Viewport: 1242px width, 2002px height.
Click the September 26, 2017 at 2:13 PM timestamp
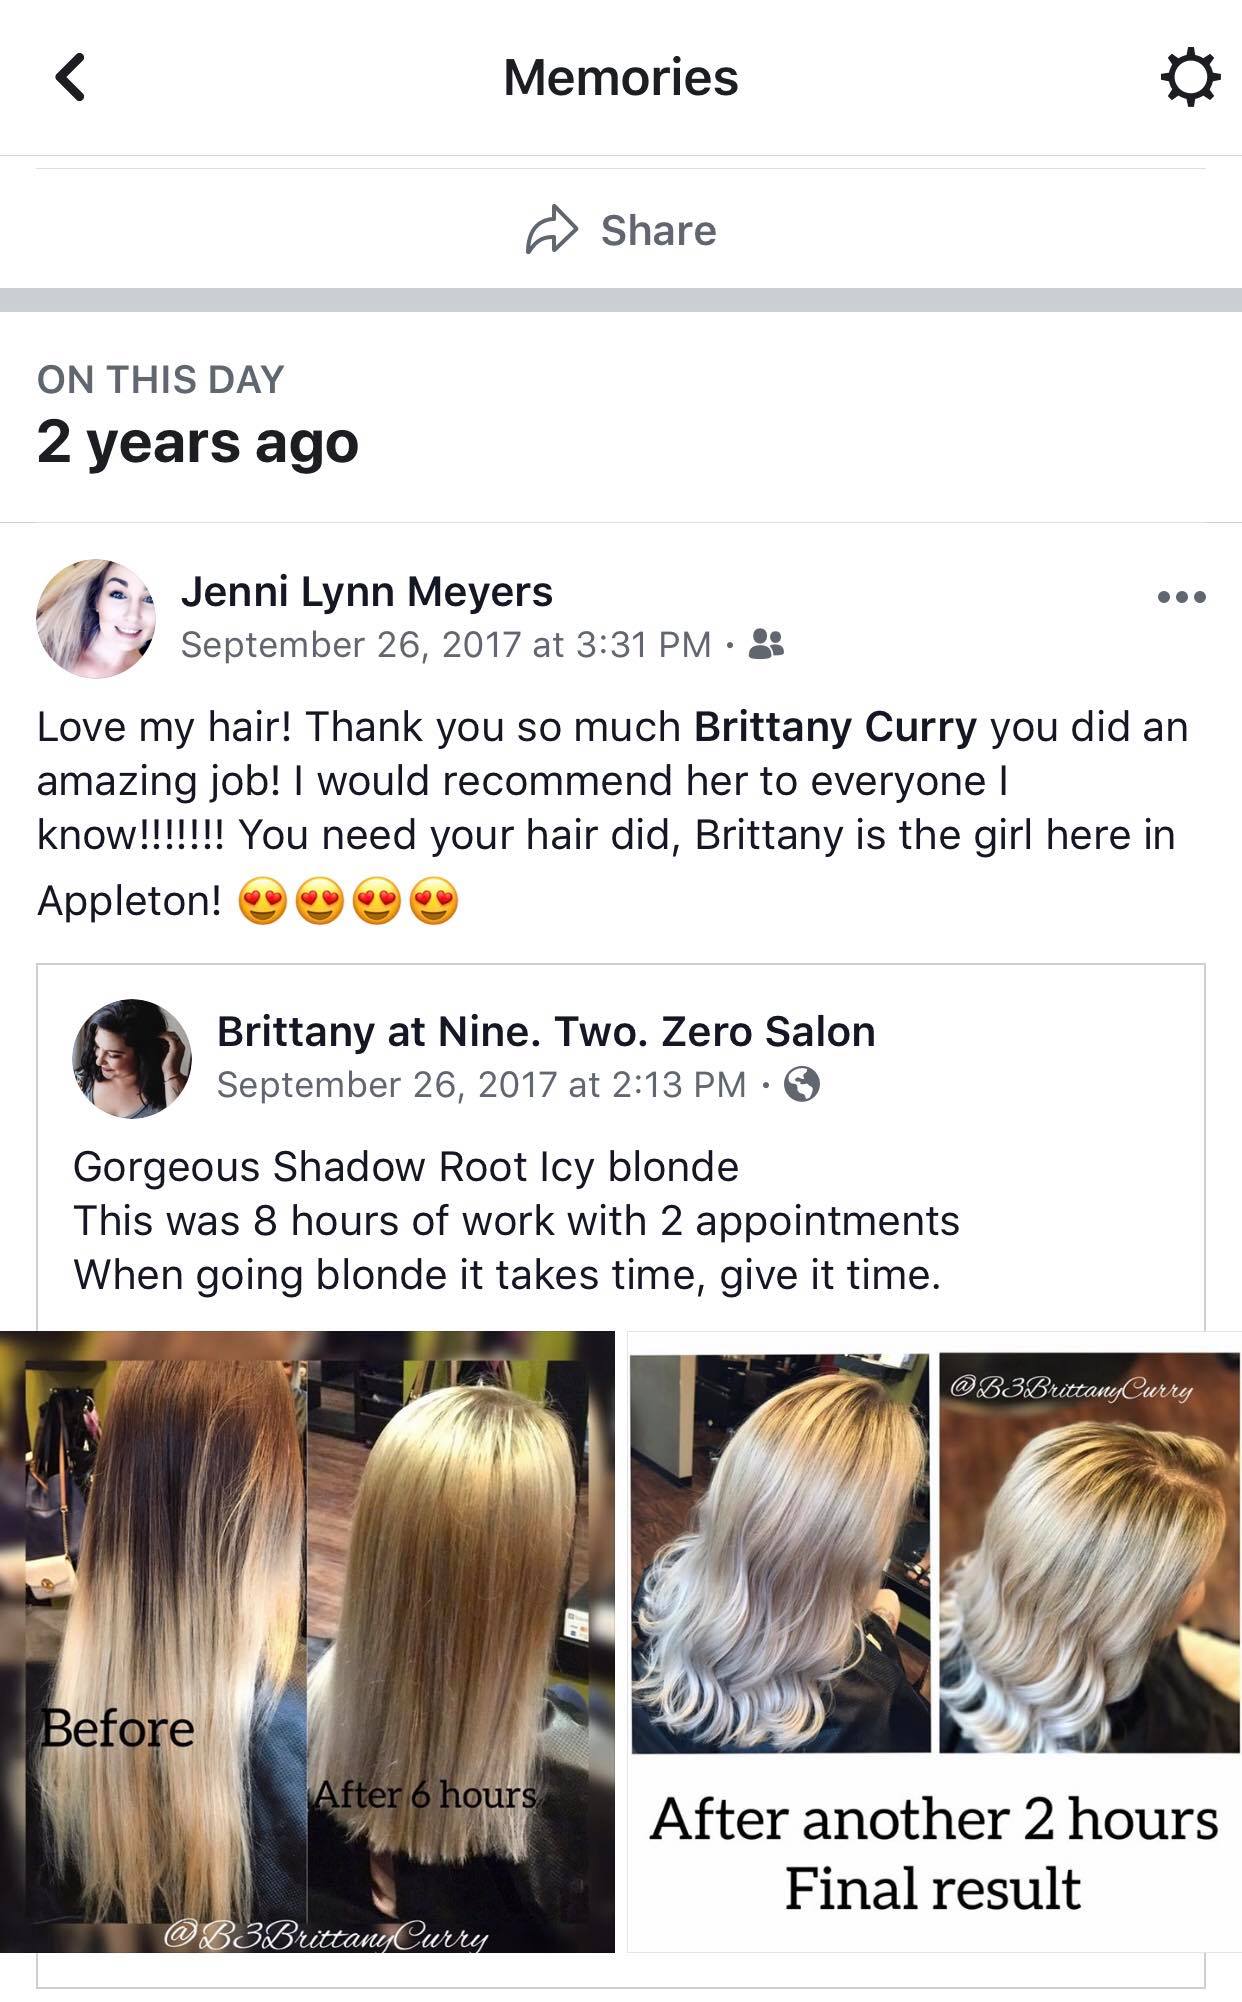[482, 1085]
